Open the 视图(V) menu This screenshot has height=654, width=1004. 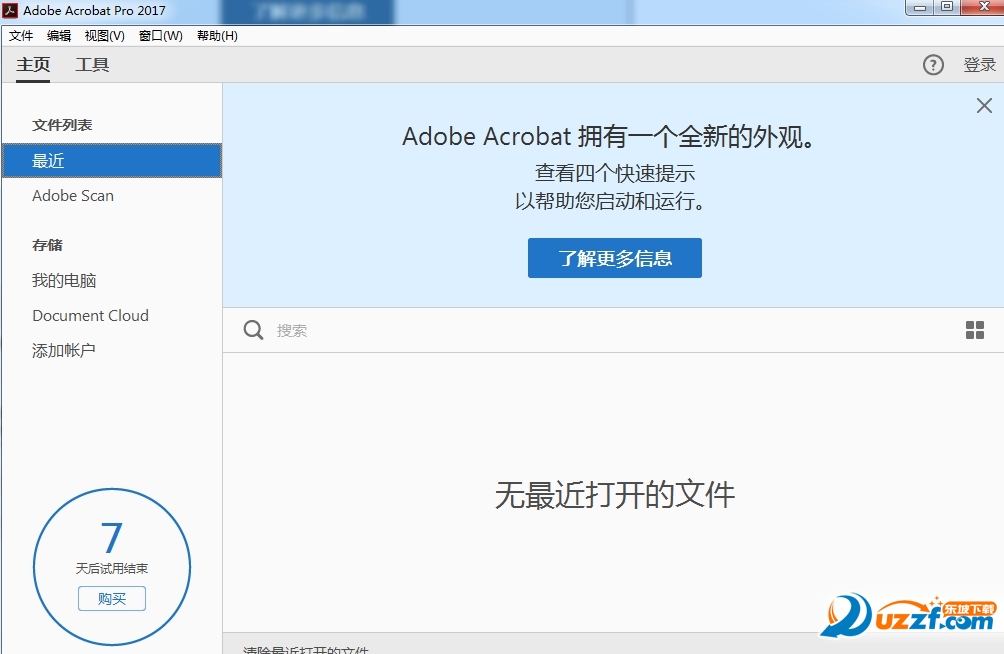[x=104, y=36]
